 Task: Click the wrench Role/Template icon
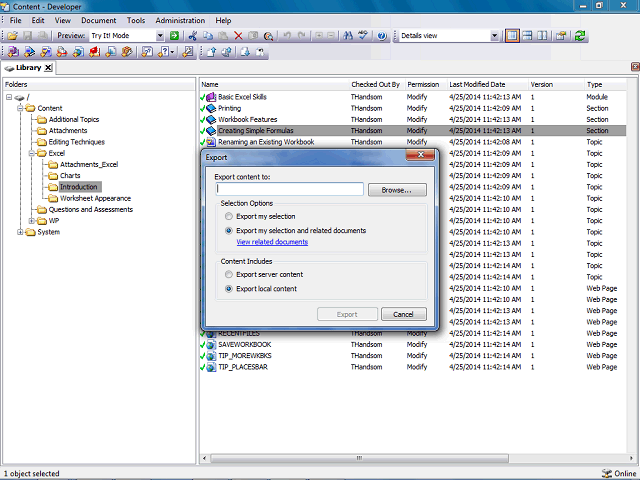click(187, 52)
